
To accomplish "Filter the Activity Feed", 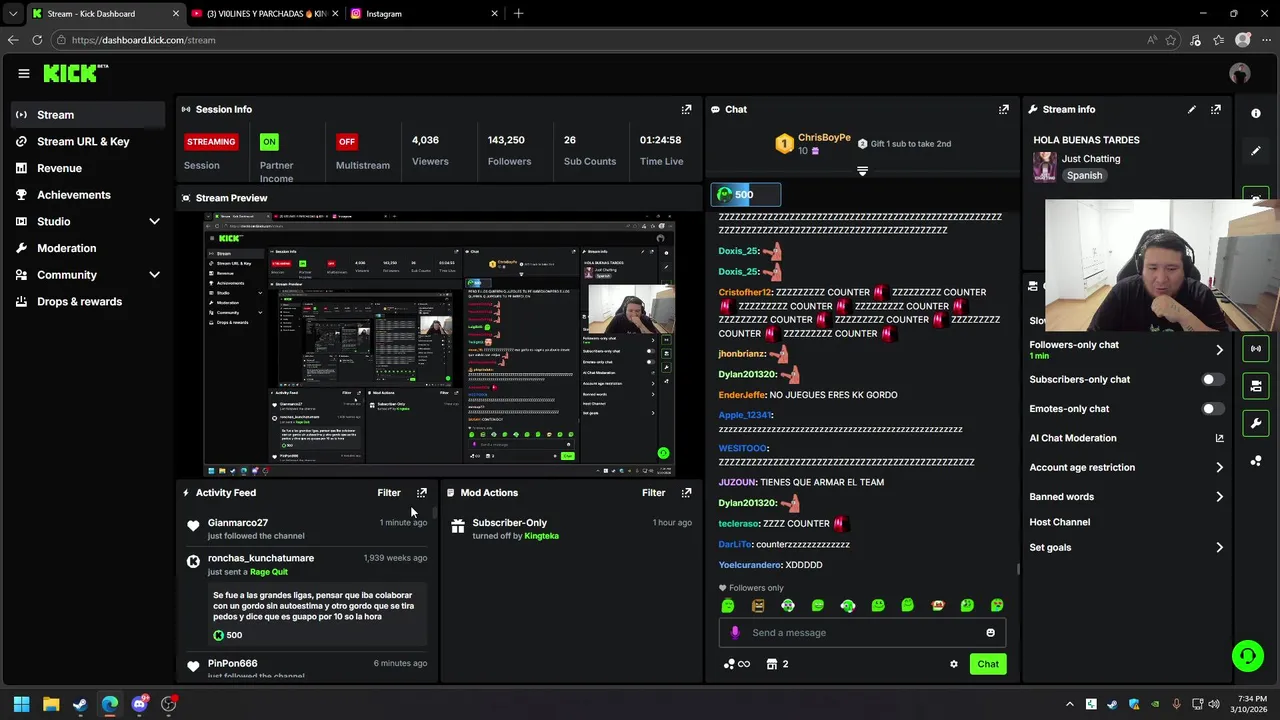I will [x=389, y=492].
